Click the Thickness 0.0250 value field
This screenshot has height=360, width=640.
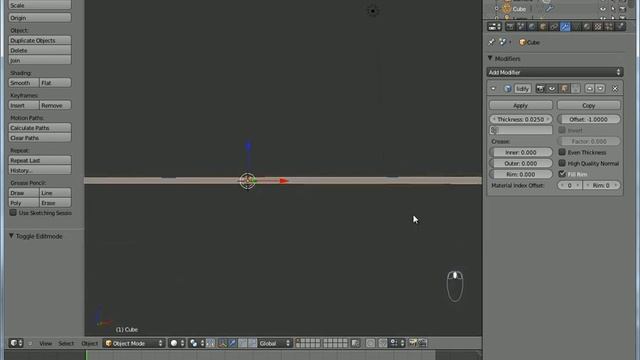[x=520, y=119]
